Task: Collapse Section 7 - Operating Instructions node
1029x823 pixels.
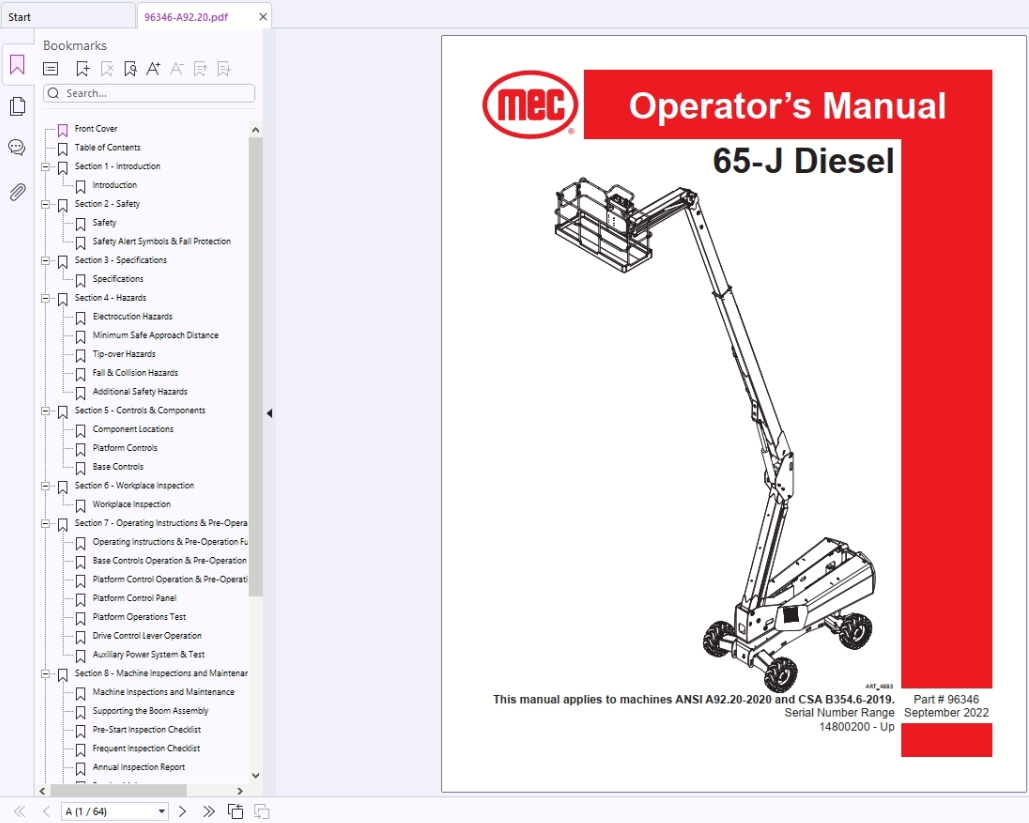Action: [45, 524]
